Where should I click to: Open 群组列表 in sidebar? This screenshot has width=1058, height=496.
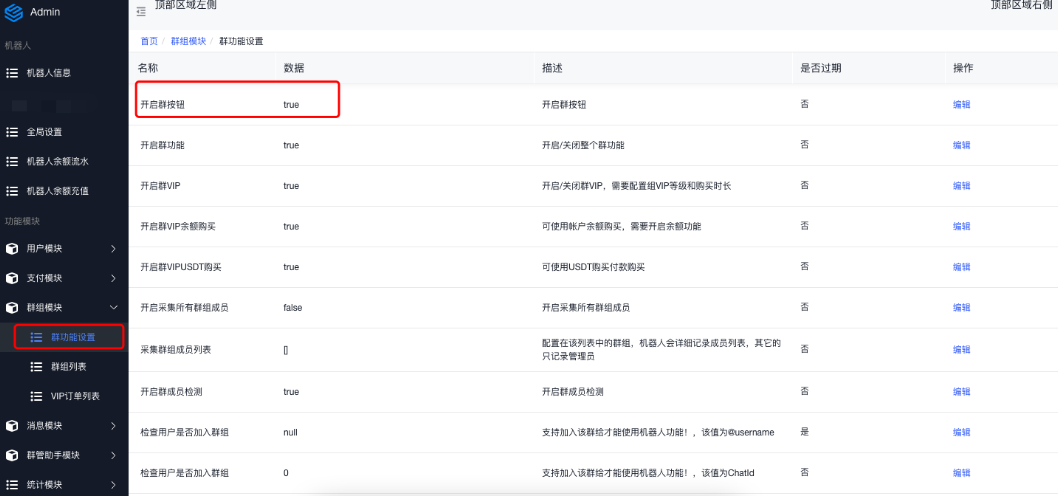68,367
